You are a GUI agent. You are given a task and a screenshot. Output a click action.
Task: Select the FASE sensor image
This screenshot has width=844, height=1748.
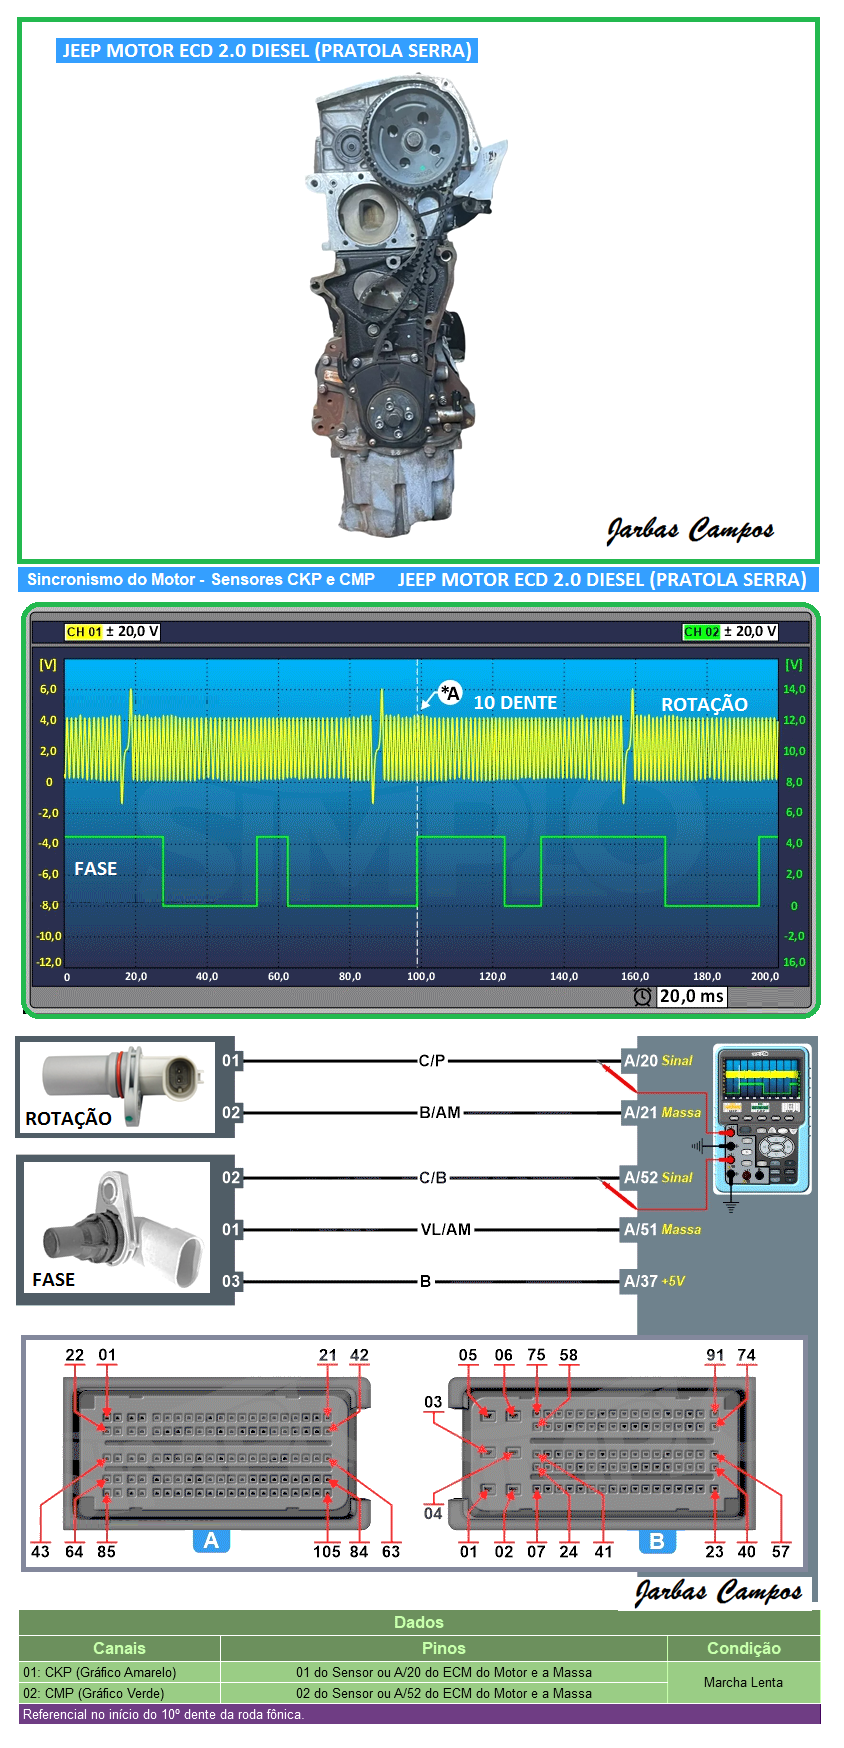point(116,1229)
